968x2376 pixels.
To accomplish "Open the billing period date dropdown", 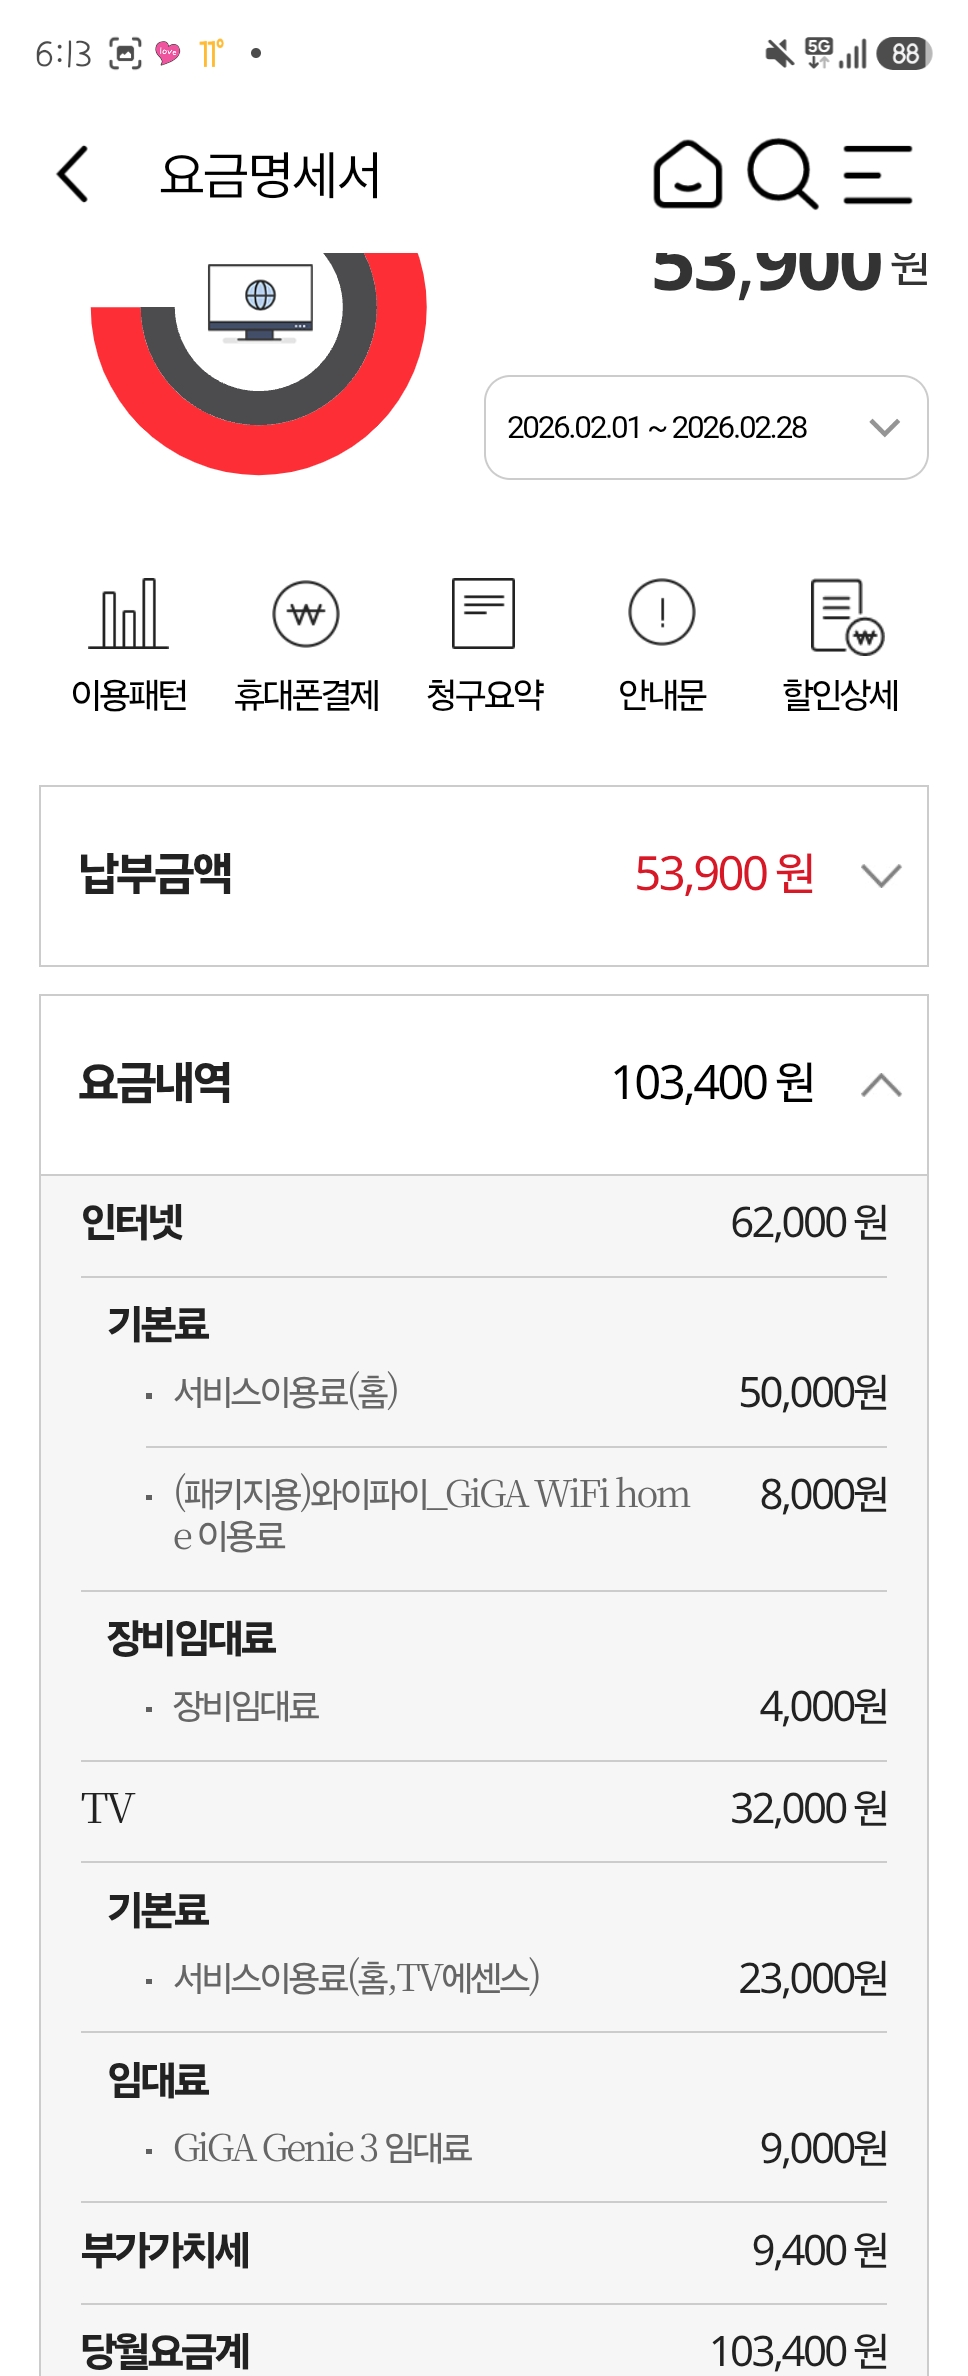I will coord(706,428).
